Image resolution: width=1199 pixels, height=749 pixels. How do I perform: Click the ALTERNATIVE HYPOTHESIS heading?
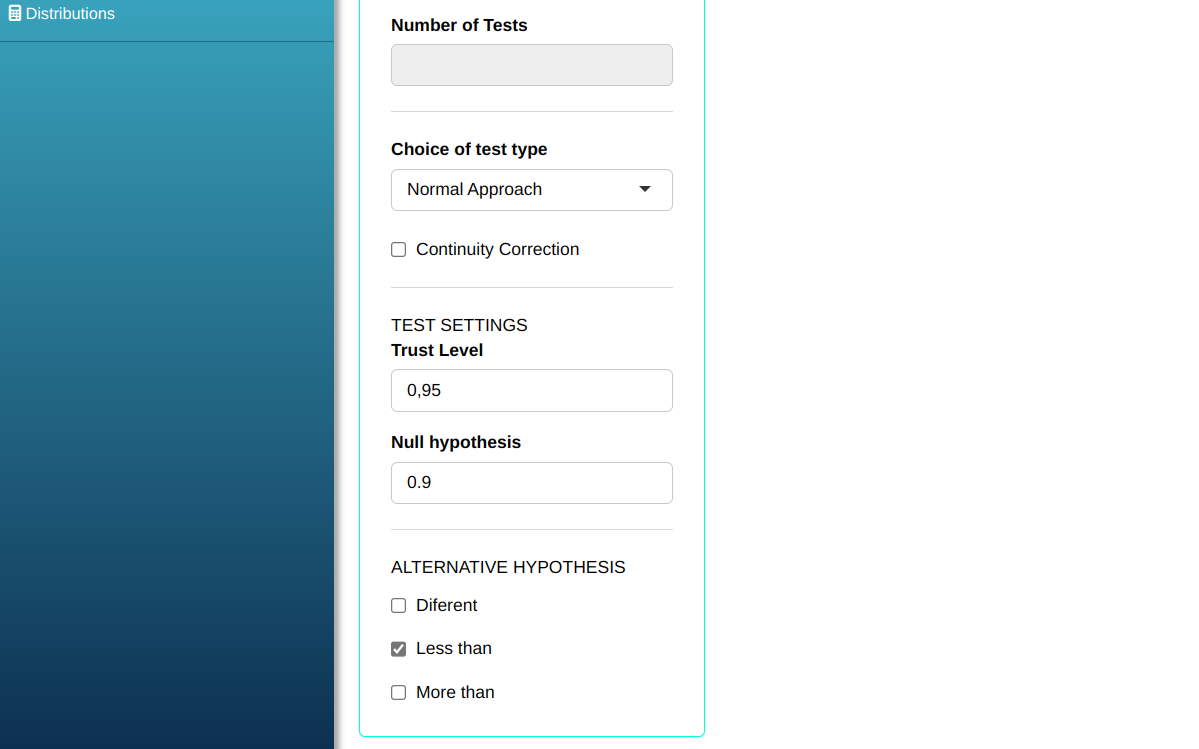point(508,568)
